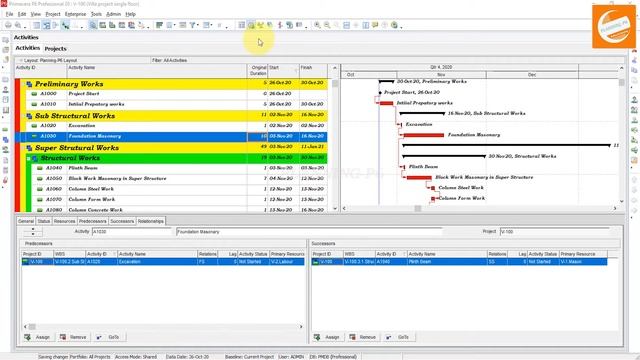The image size is (640, 360).
Task: Assign a predecessor with the Assign button
Action: tap(37, 337)
